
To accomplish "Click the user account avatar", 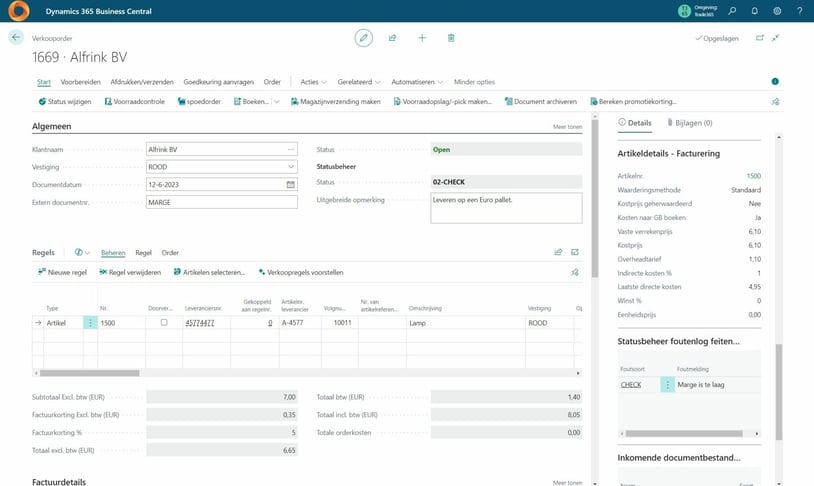I will click(684, 11).
